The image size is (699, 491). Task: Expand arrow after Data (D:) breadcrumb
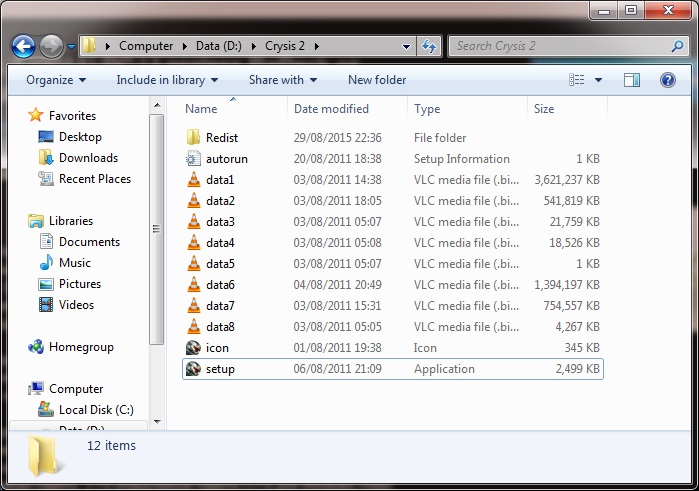coord(253,46)
